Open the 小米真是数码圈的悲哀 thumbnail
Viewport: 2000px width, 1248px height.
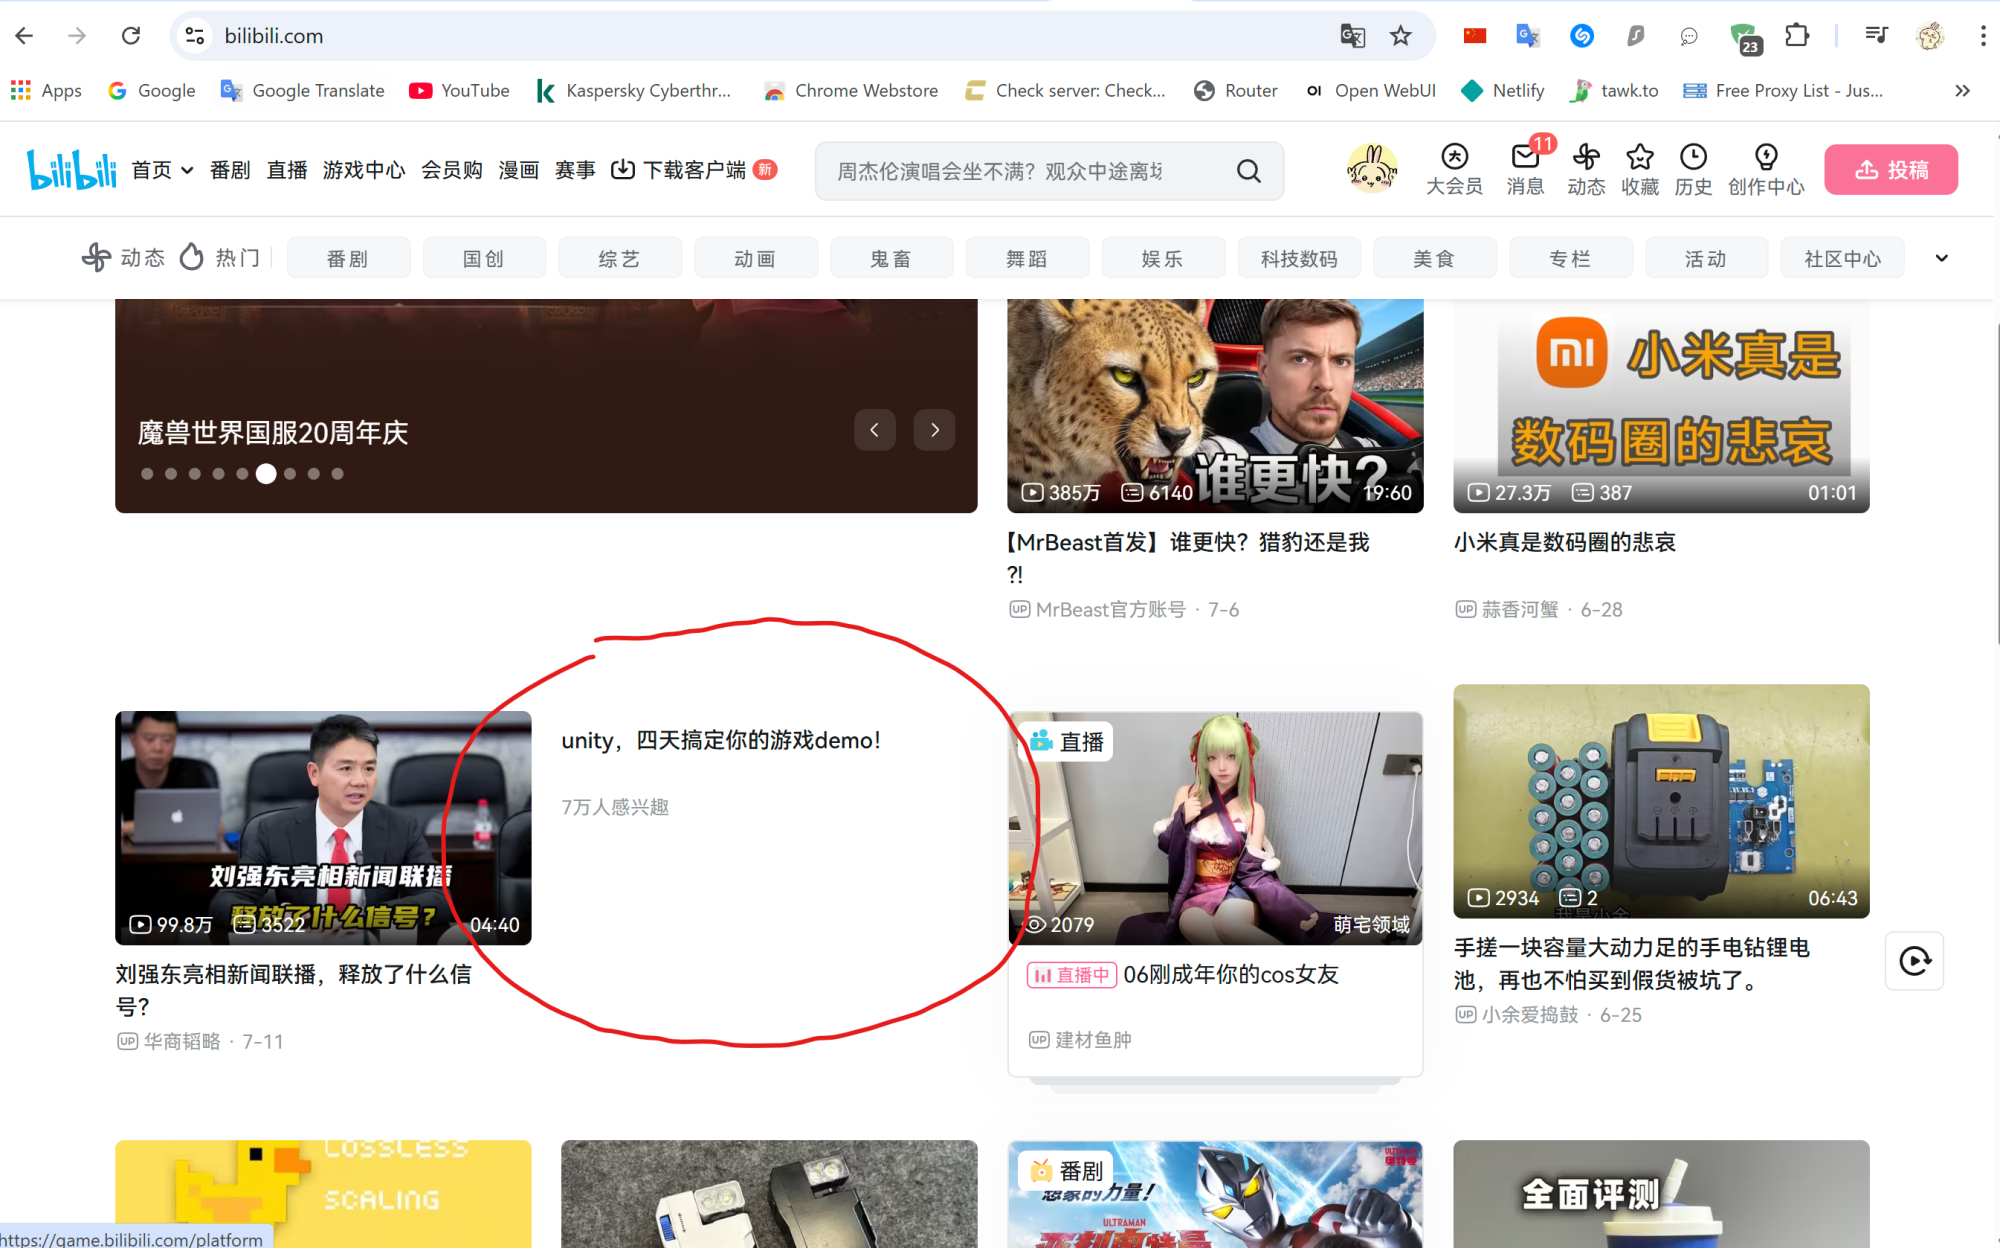[x=1661, y=406]
